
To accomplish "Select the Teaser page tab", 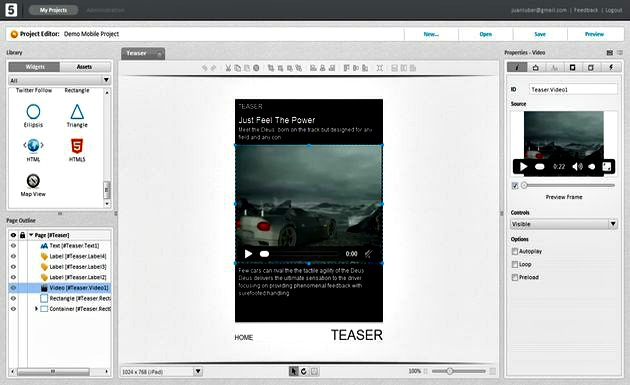I will pyautogui.click(x=143, y=53).
